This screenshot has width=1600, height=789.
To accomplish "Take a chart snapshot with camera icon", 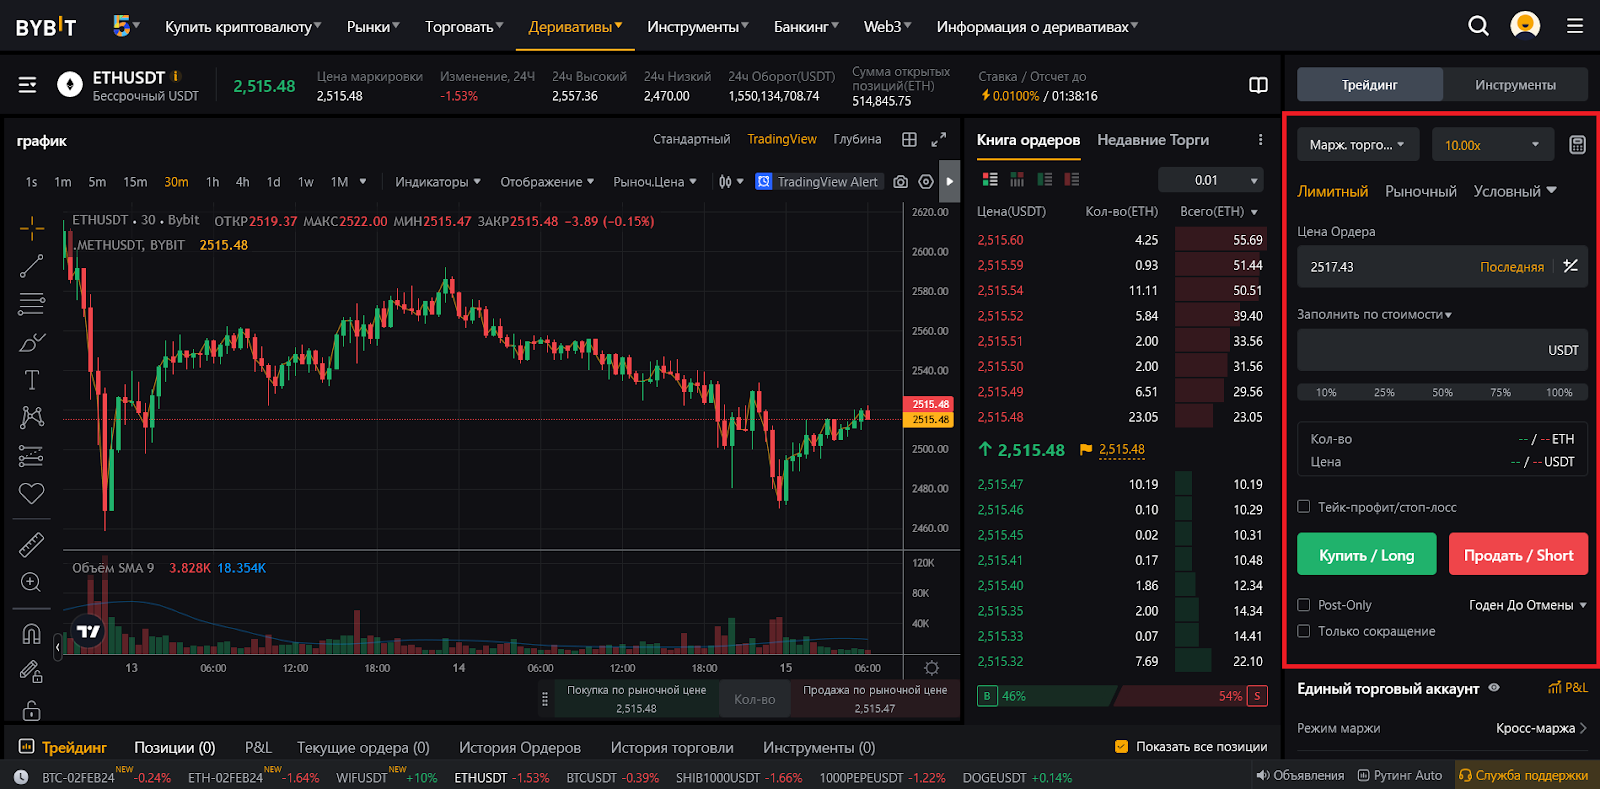I will click(x=900, y=182).
